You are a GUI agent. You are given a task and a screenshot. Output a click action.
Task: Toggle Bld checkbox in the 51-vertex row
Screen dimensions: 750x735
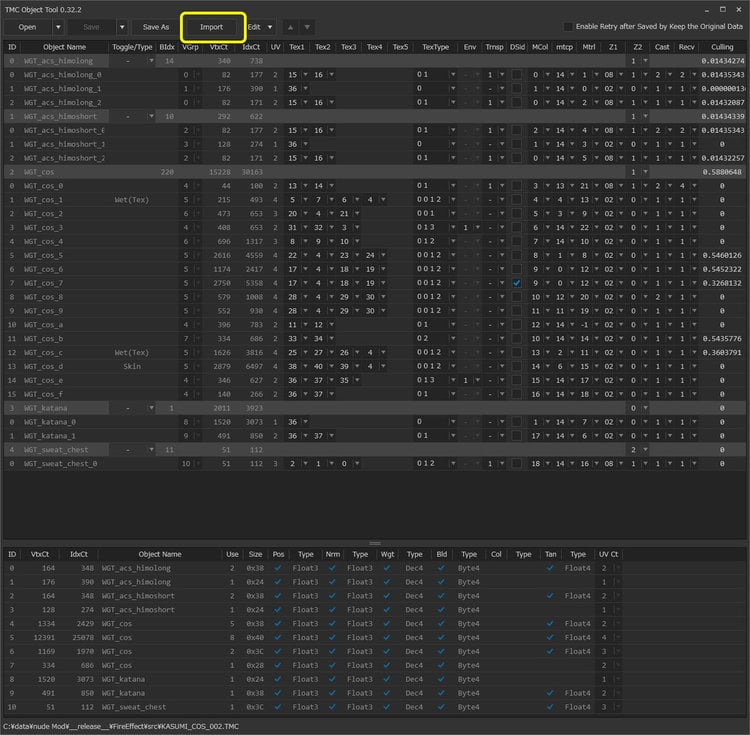point(441,707)
